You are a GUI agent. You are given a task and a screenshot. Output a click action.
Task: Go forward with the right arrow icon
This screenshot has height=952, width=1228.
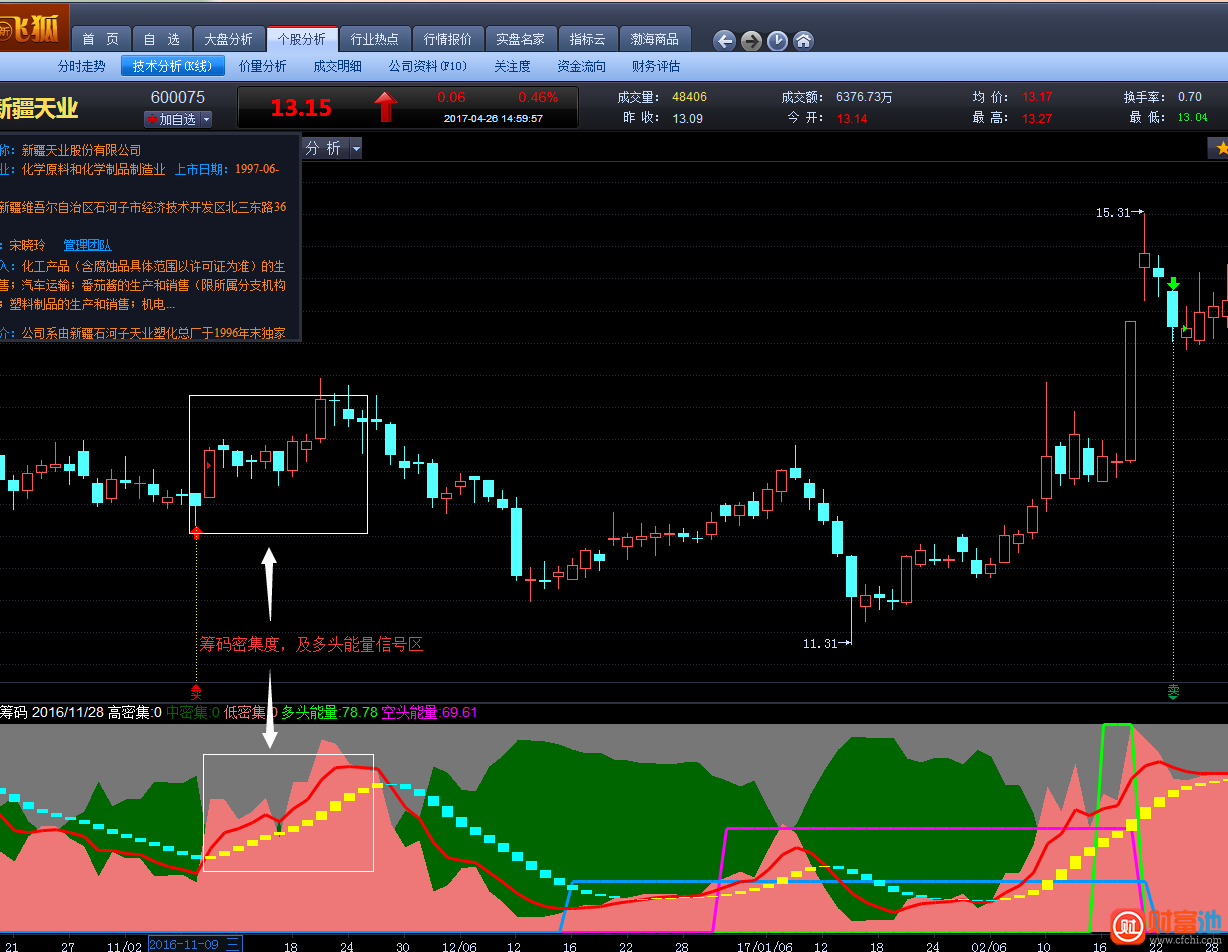(751, 41)
